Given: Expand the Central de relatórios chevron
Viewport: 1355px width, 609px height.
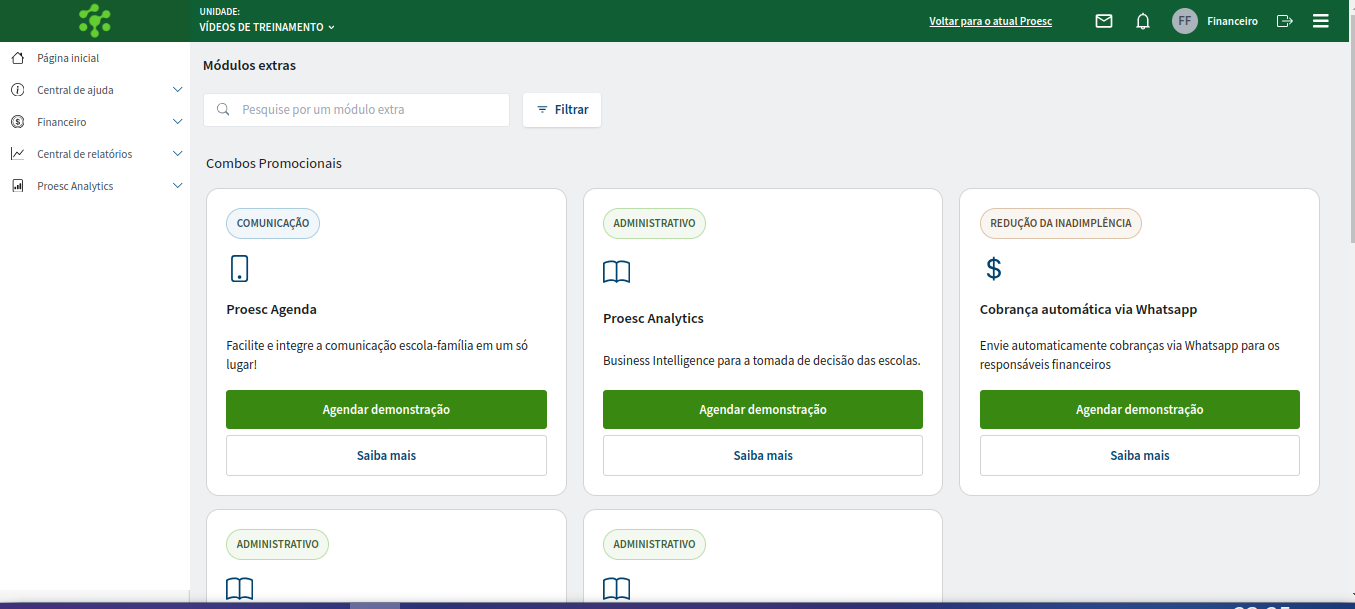Looking at the screenshot, I should tap(178, 154).
